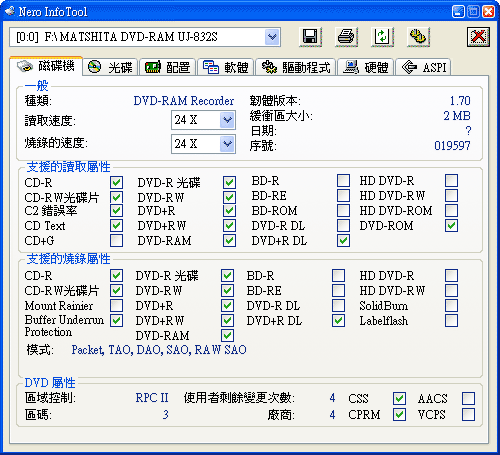
Task: Open the configuration wrench icon
Action: [418, 36]
